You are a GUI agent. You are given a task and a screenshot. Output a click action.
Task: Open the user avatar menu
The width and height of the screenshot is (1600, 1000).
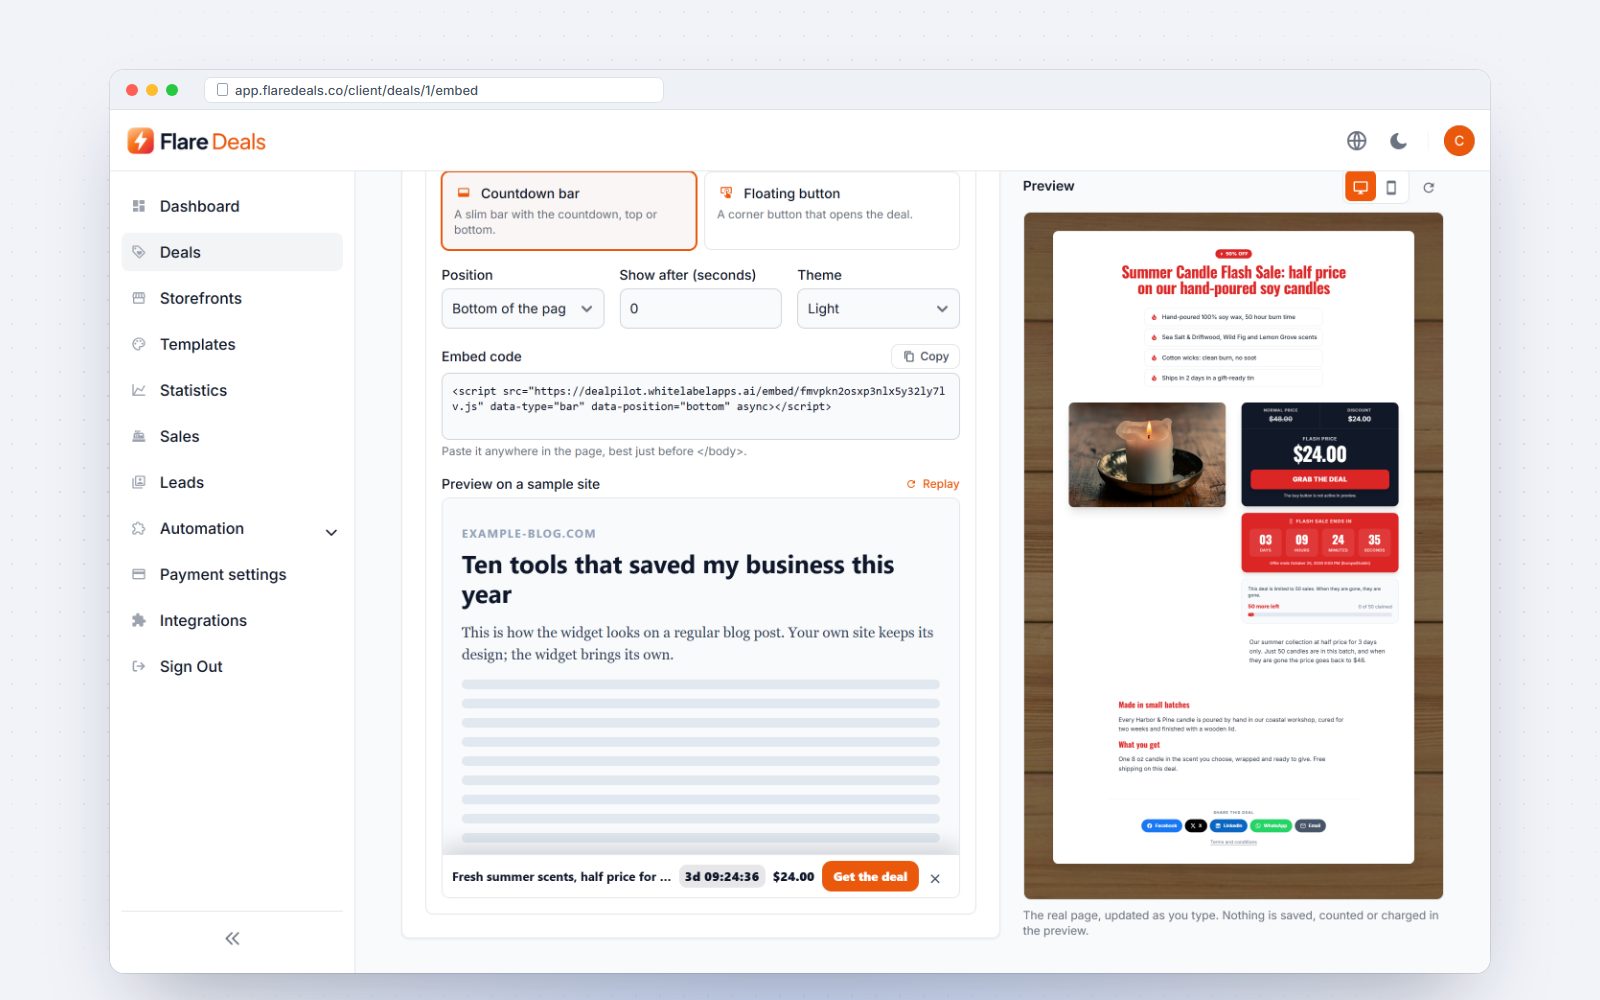(x=1459, y=141)
